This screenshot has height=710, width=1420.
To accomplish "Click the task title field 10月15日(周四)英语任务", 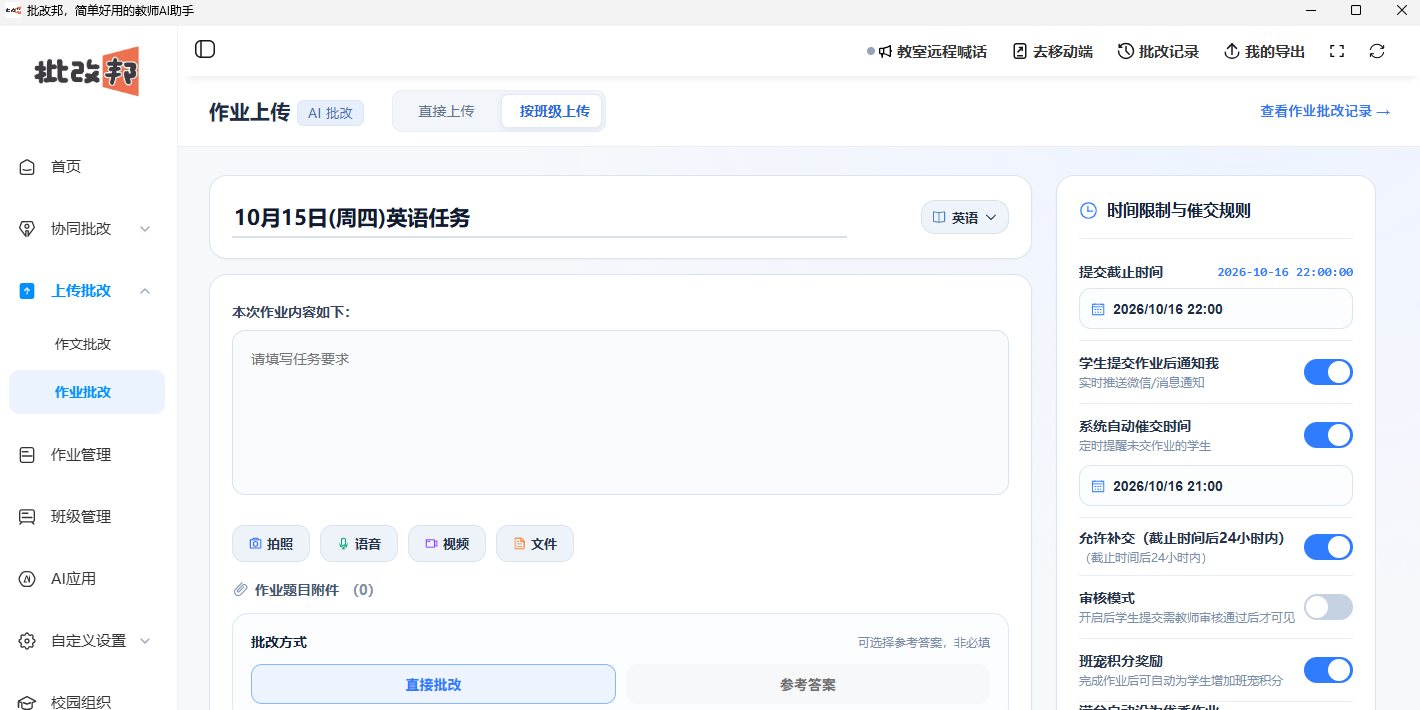I will [x=539, y=218].
